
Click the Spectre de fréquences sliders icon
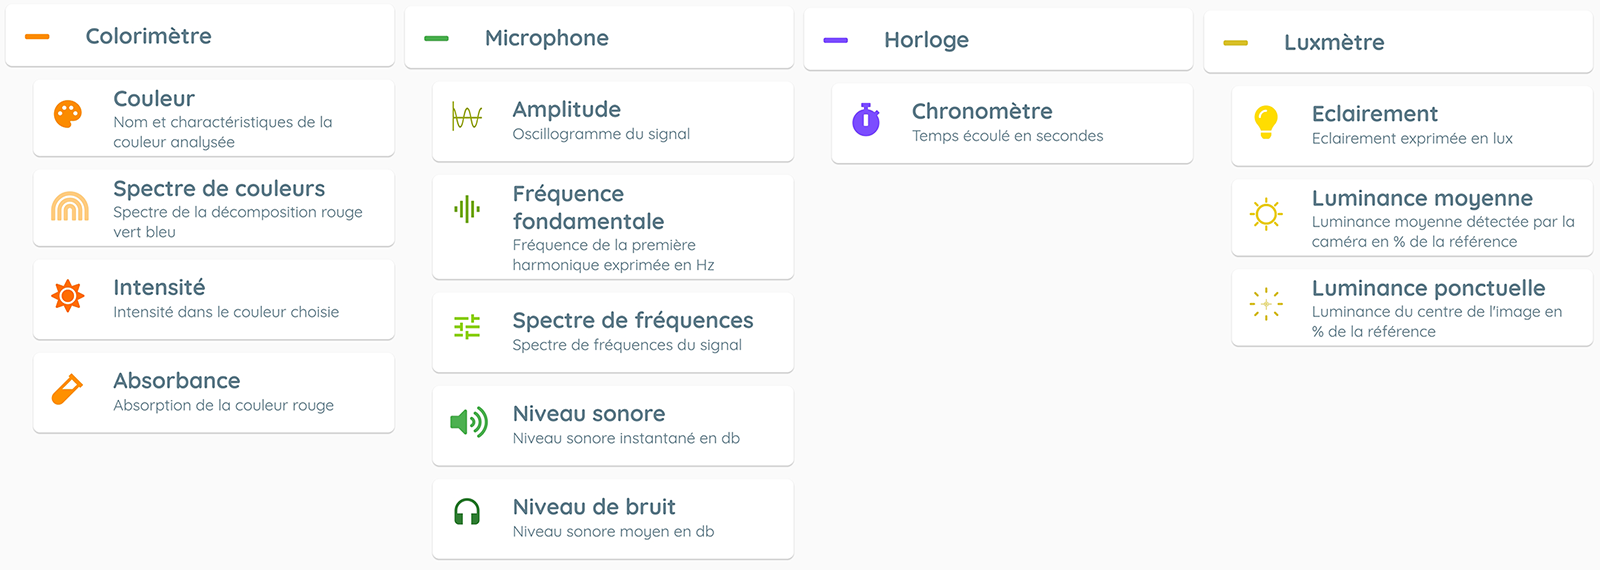[x=467, y=327]
